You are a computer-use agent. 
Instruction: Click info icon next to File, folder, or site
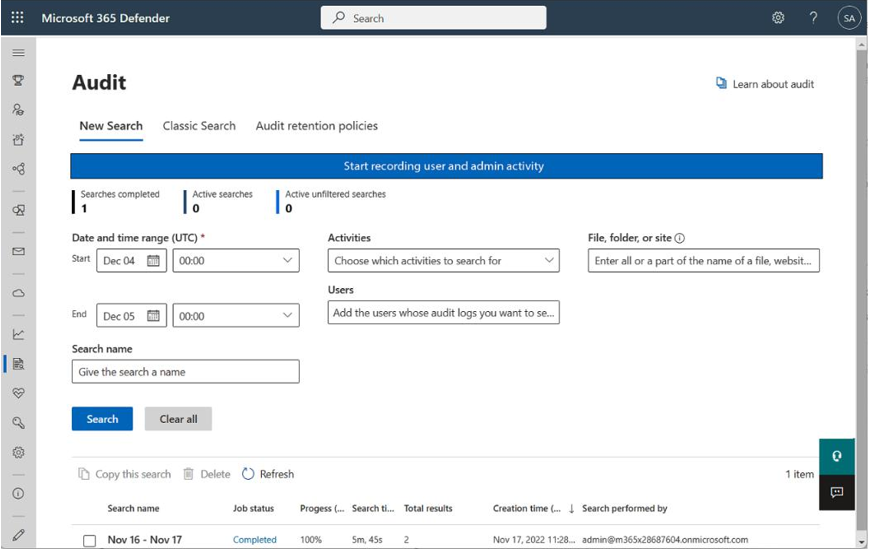point(679,238)
